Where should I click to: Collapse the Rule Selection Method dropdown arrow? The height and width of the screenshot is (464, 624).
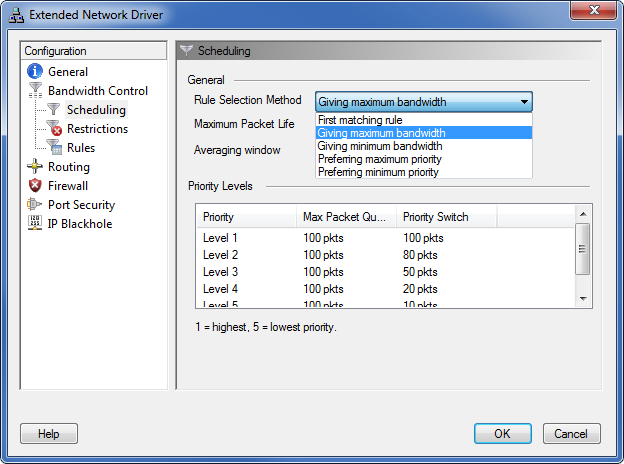click(524, 102)
